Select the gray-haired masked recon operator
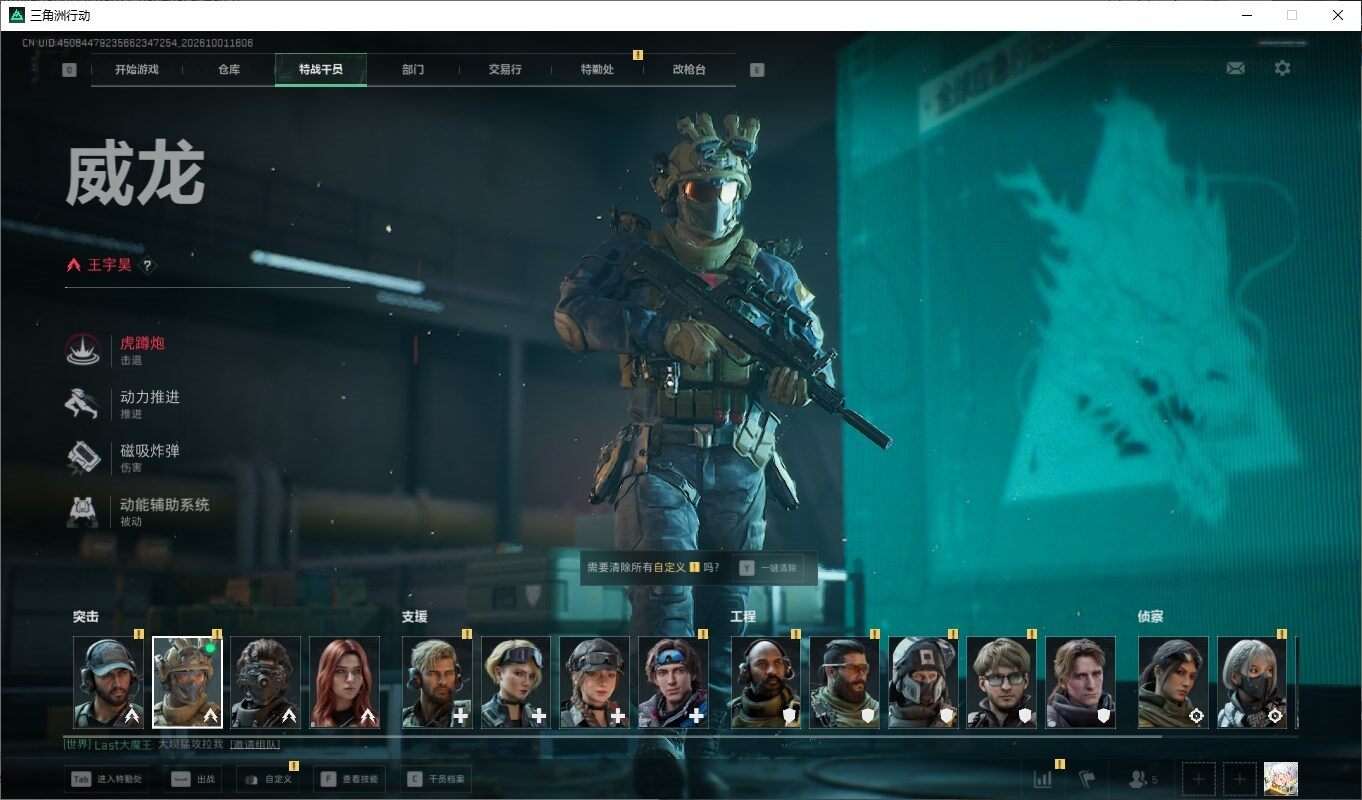 [1252, 682]
